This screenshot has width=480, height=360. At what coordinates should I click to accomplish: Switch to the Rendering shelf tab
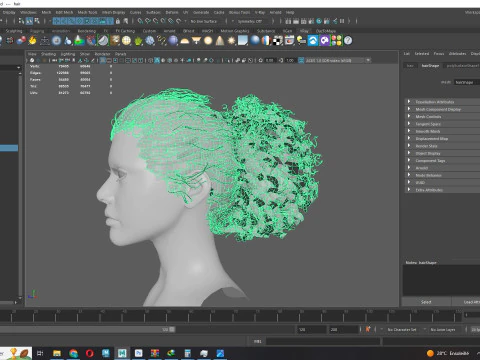pos(87,31)
